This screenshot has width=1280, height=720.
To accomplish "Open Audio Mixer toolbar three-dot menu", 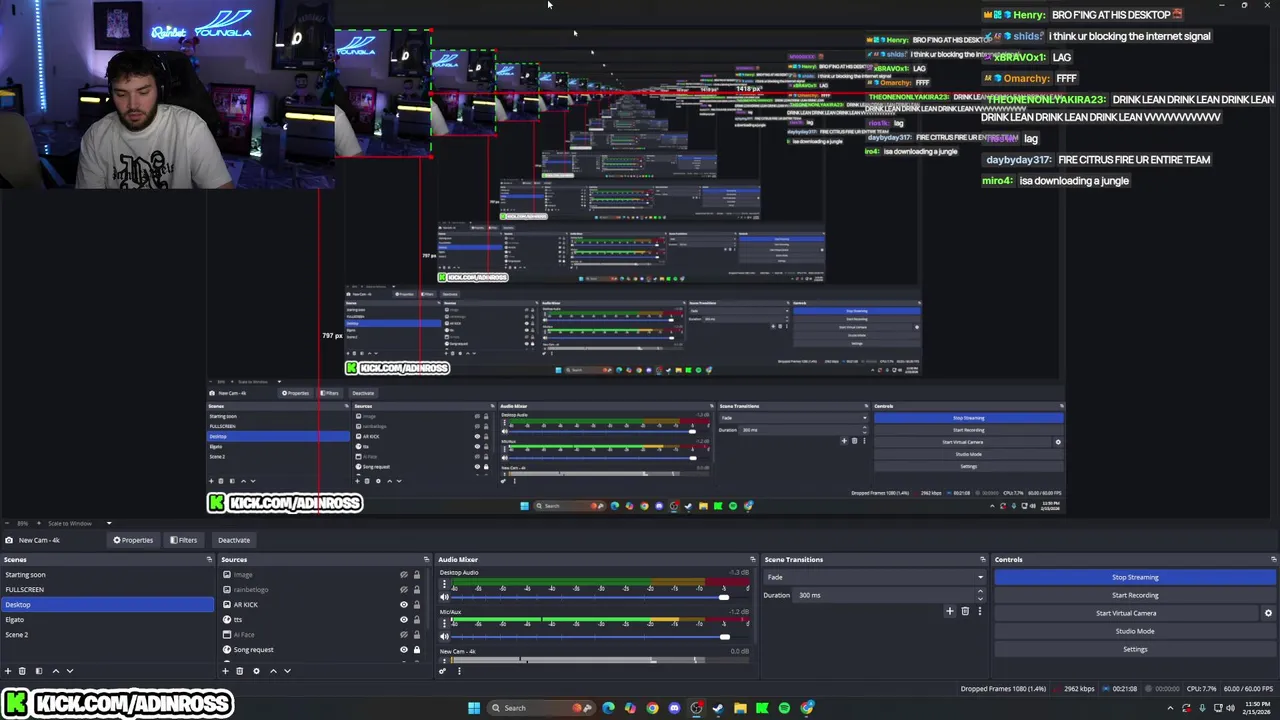I will click(x=459, y=671).
